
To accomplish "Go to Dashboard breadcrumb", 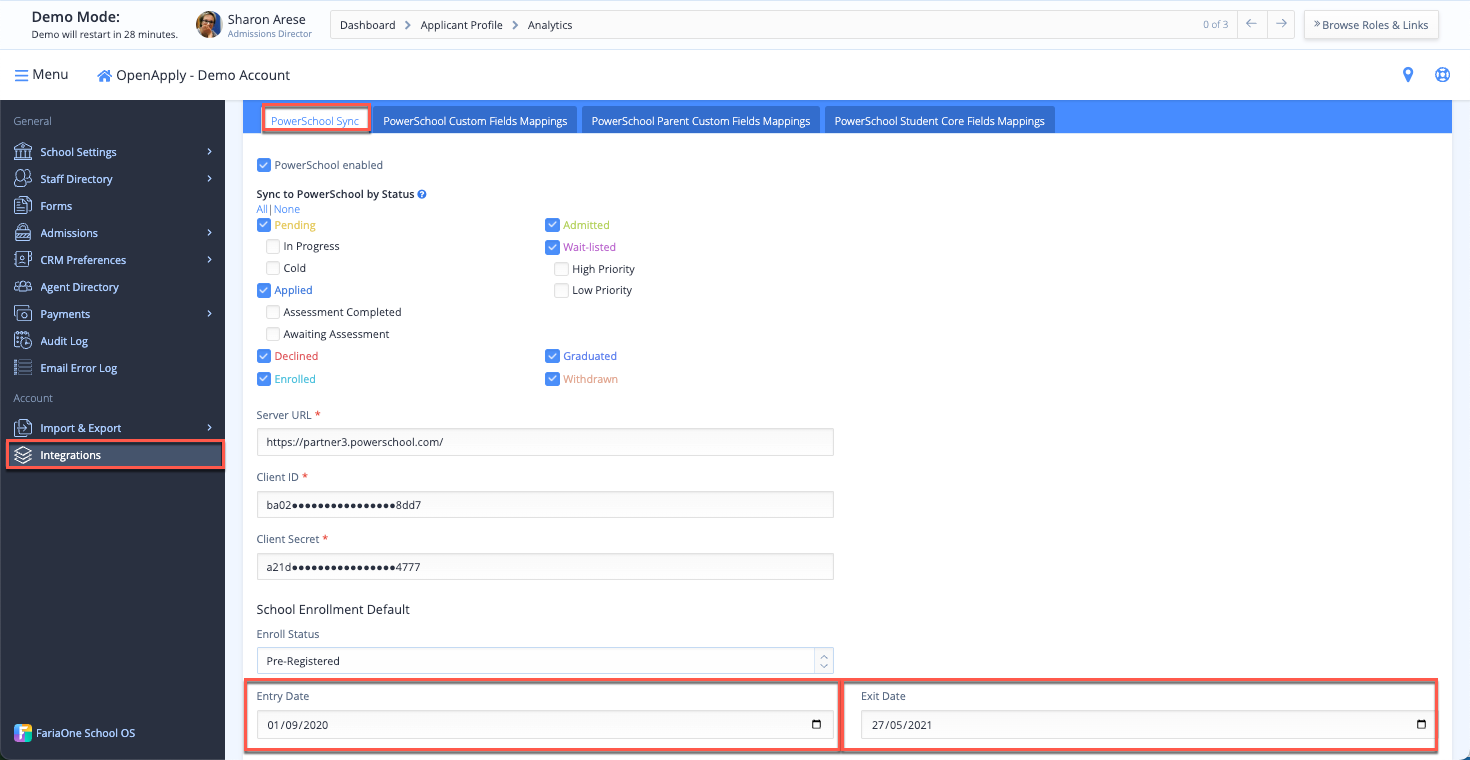I will [x=368, y=25].
